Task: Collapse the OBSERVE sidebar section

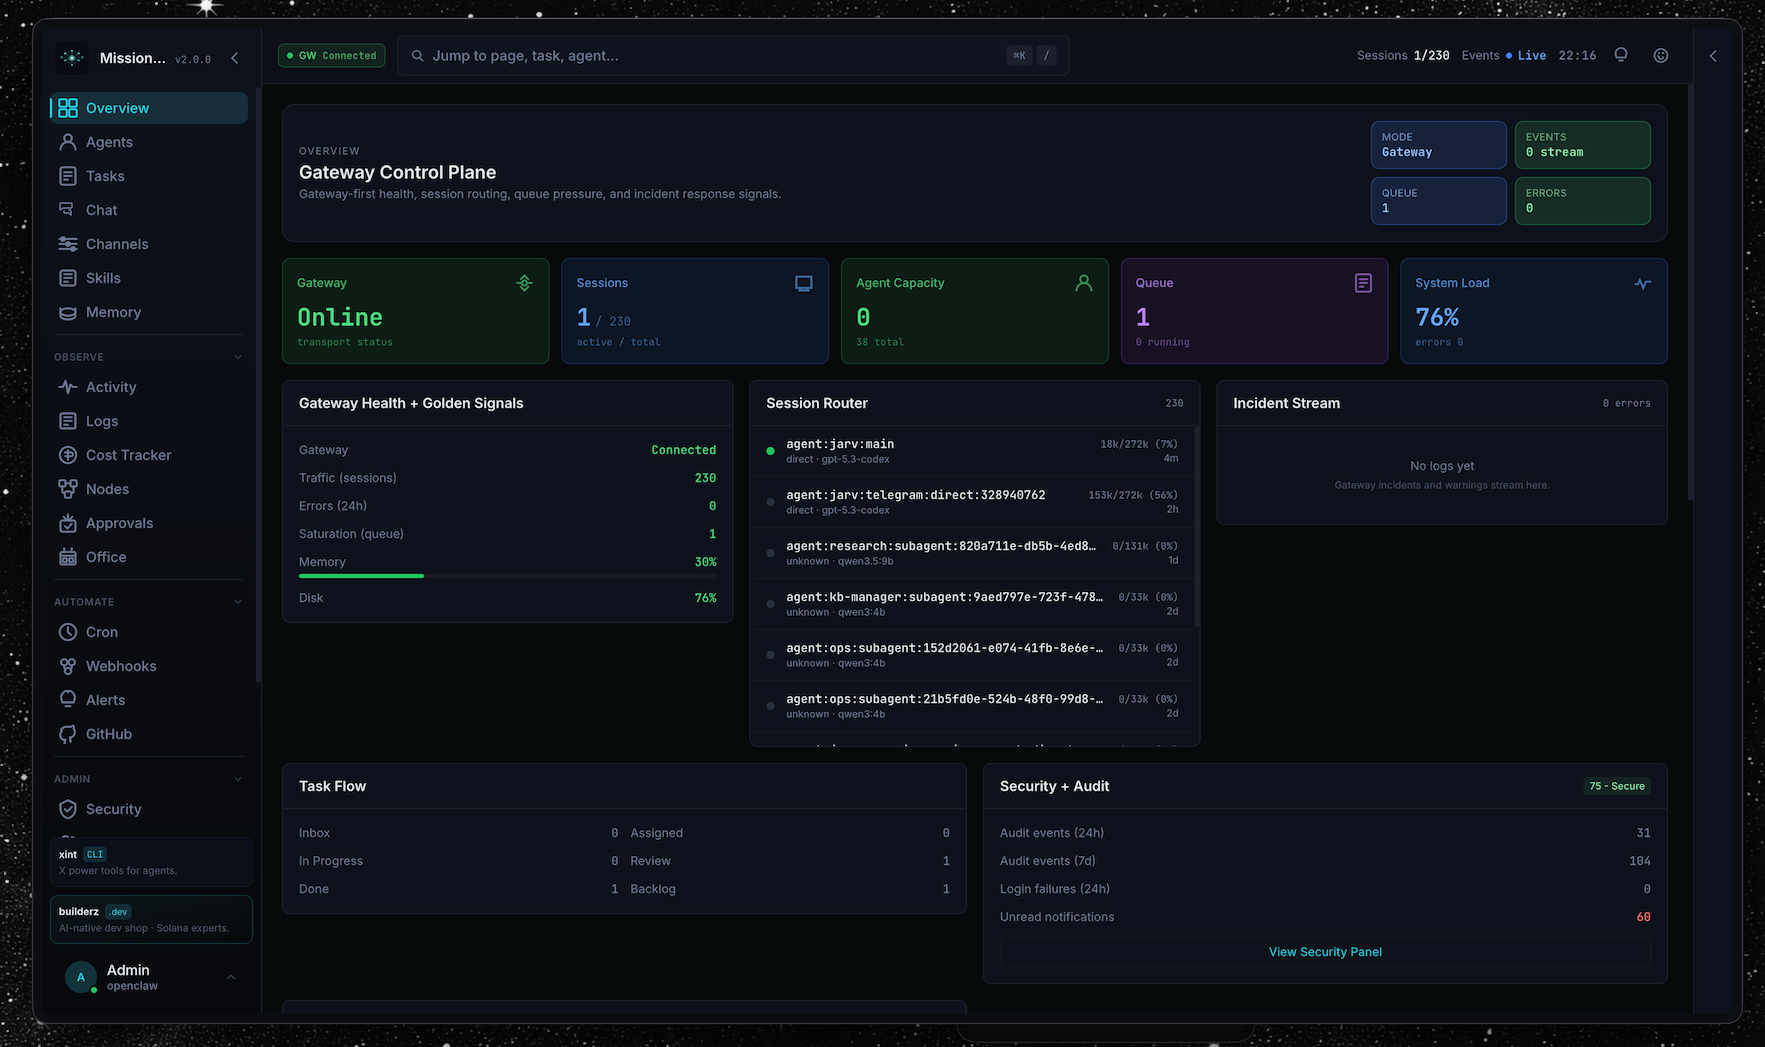Action: 238,357
